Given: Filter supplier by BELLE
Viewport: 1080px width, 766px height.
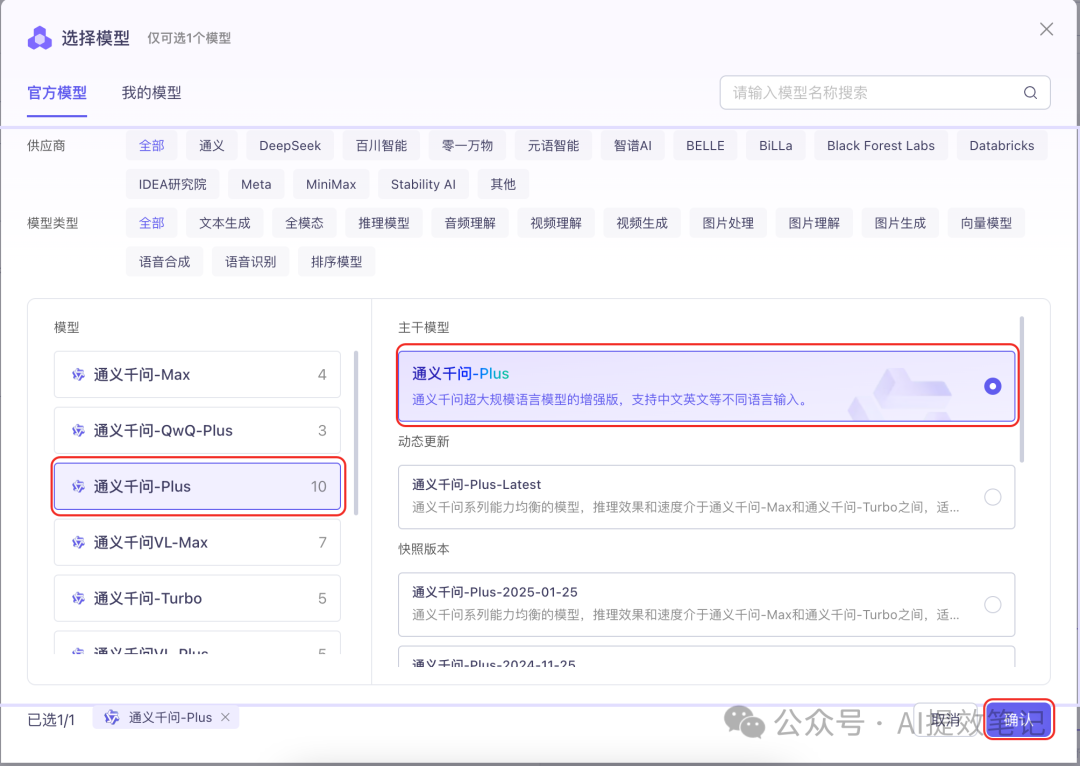Looking at the screenshot, I should tap(705, 145).
